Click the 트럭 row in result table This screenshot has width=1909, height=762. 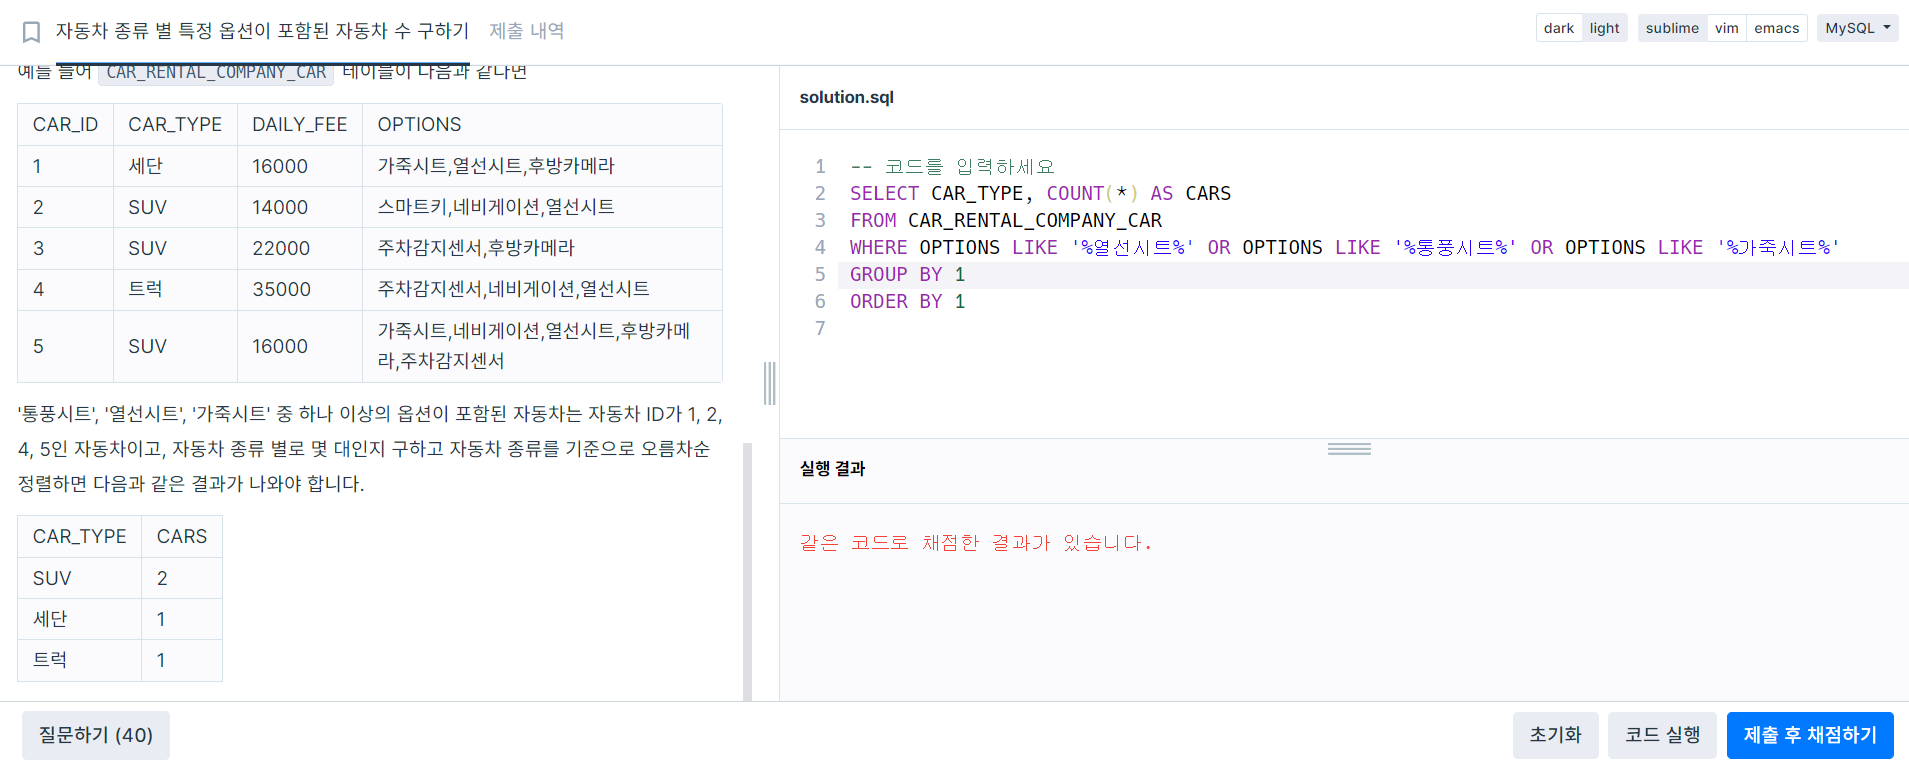point(120,660)
